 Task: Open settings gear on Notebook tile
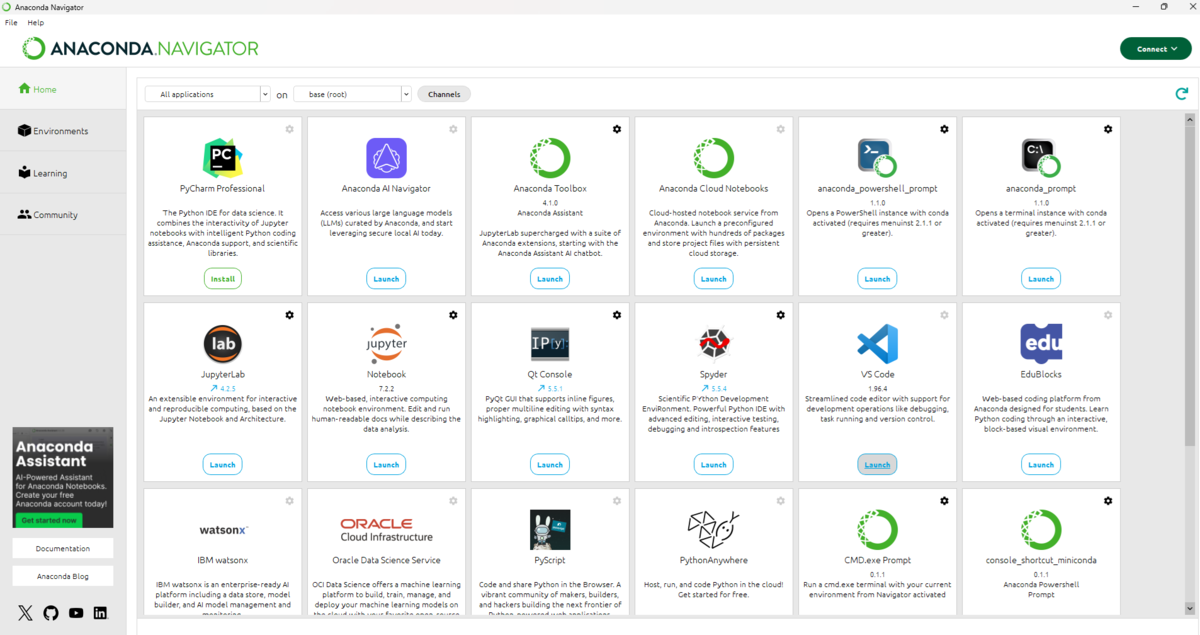click(453, 315)
